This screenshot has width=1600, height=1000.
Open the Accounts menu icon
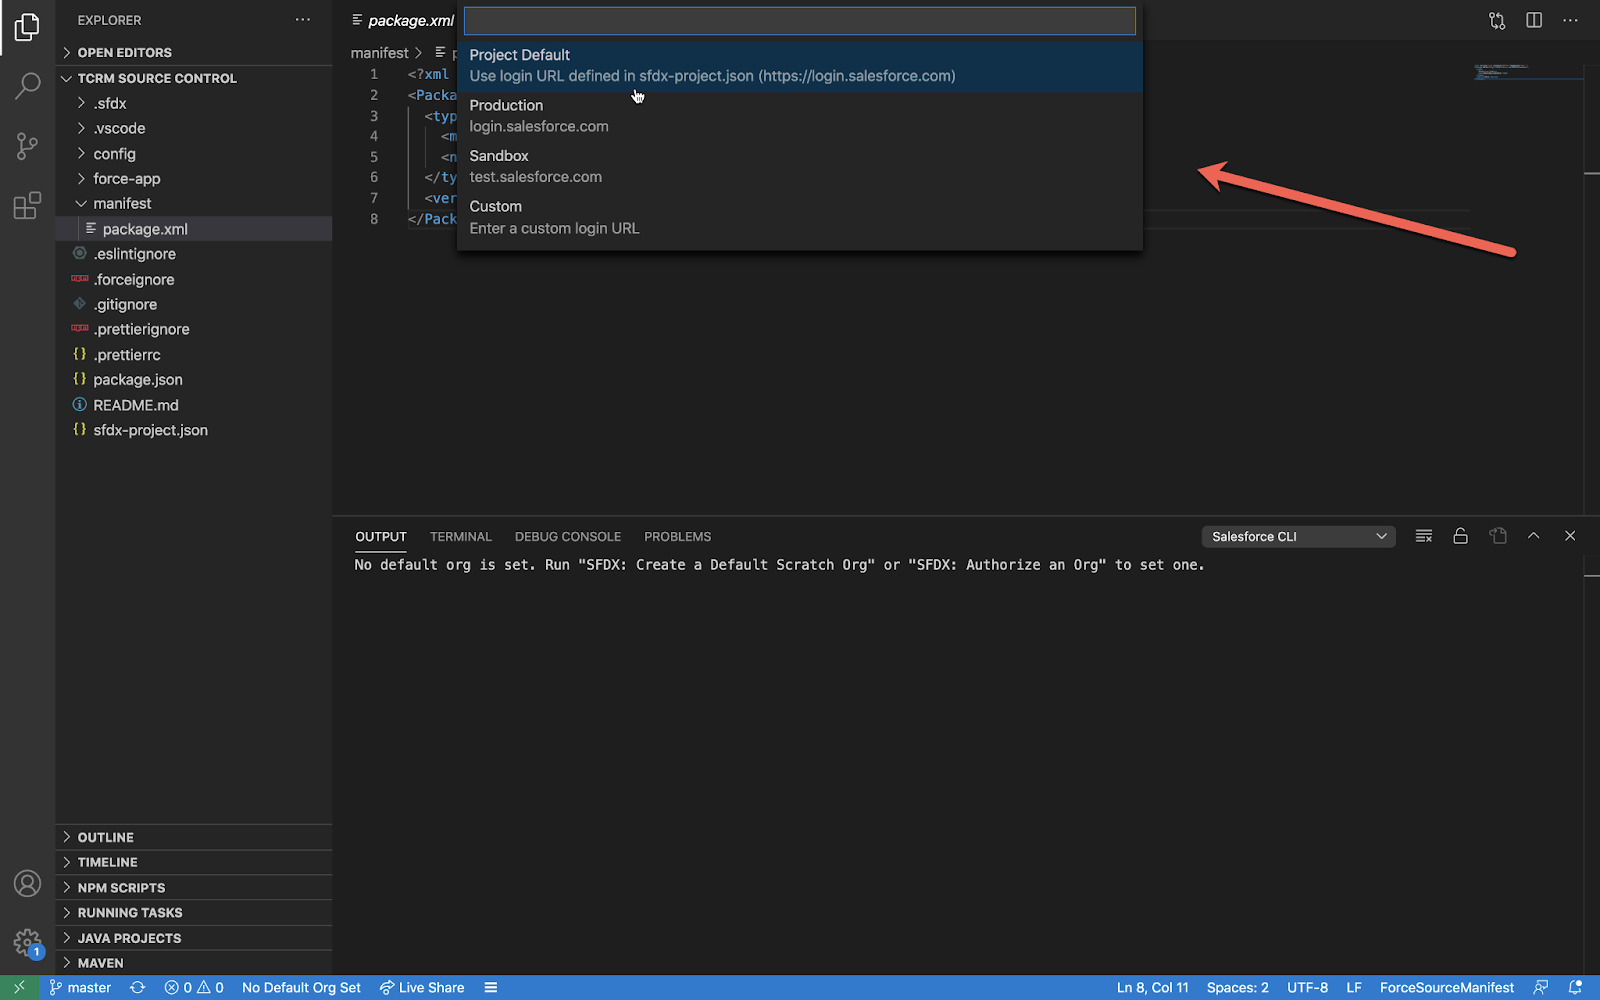[x=27, y=884]
